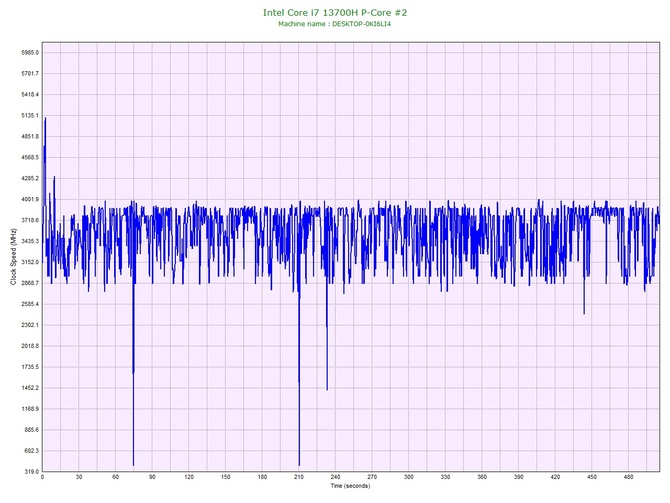Click the 5985.0 y-axis value
Viewport: 670px width, 503px height.
30,53
